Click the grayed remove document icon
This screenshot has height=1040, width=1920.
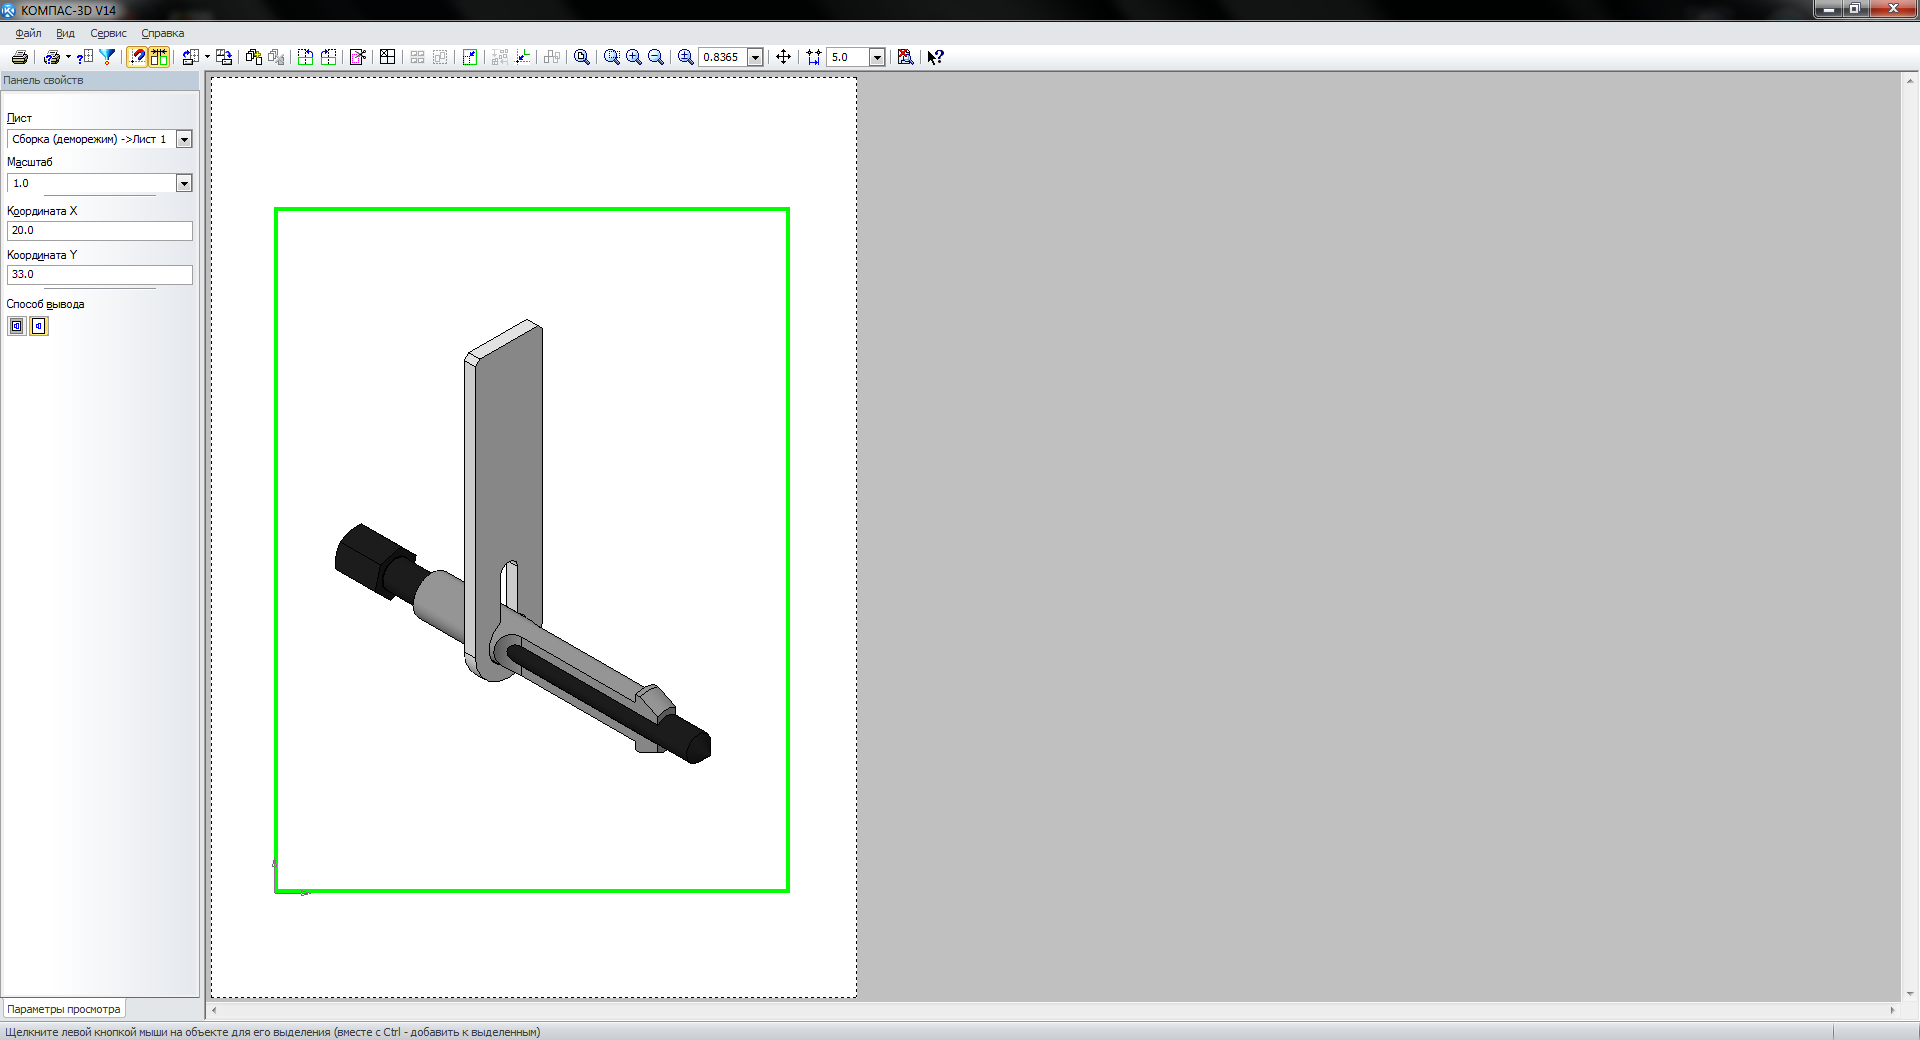click(276, 57)
